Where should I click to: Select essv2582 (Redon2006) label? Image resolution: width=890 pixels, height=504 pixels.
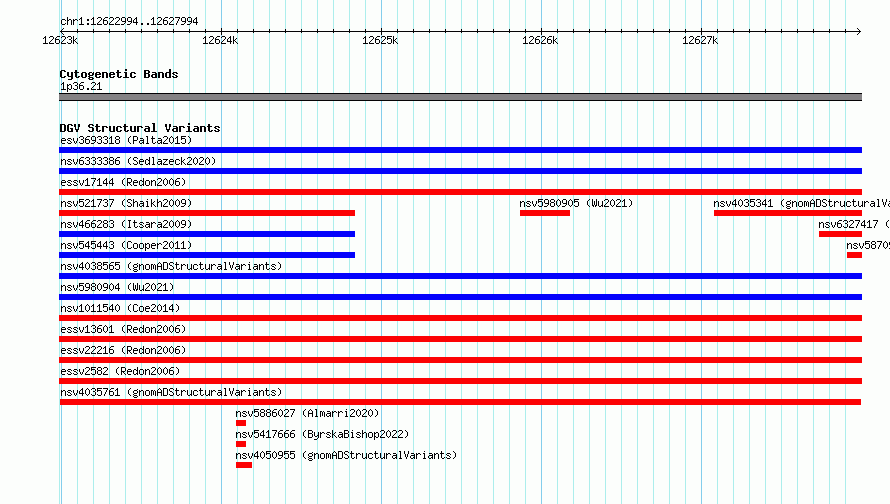click(x=120, y=371)
